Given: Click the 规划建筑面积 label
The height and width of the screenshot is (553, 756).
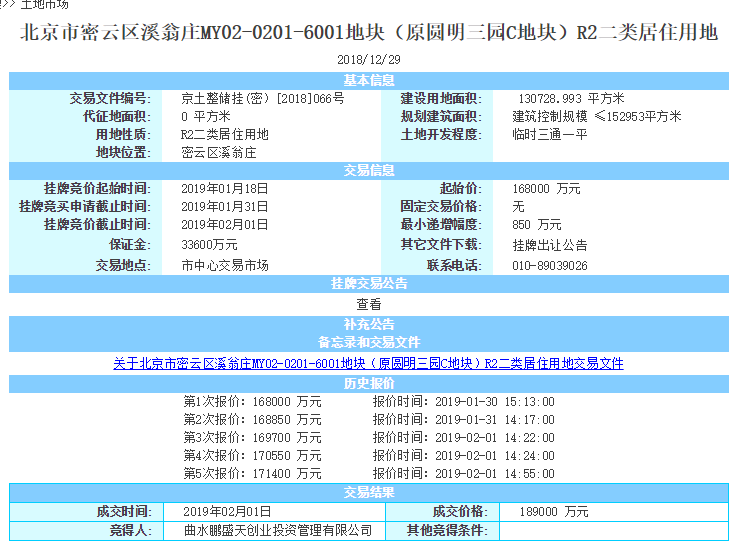Looking at the screenshot, I should 441,117.
